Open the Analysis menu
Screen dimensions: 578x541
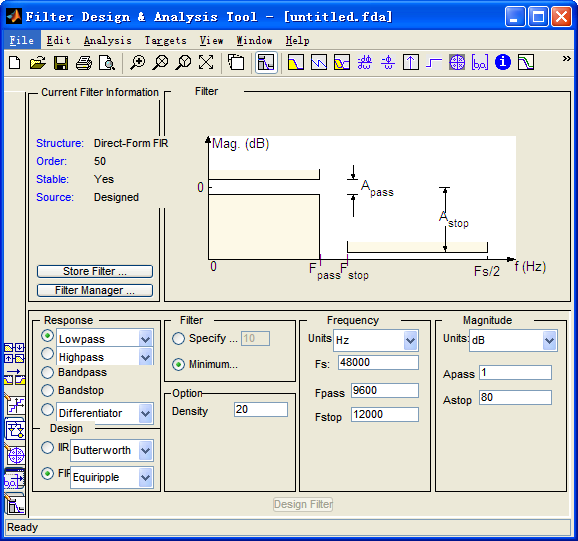click(107, 40)
